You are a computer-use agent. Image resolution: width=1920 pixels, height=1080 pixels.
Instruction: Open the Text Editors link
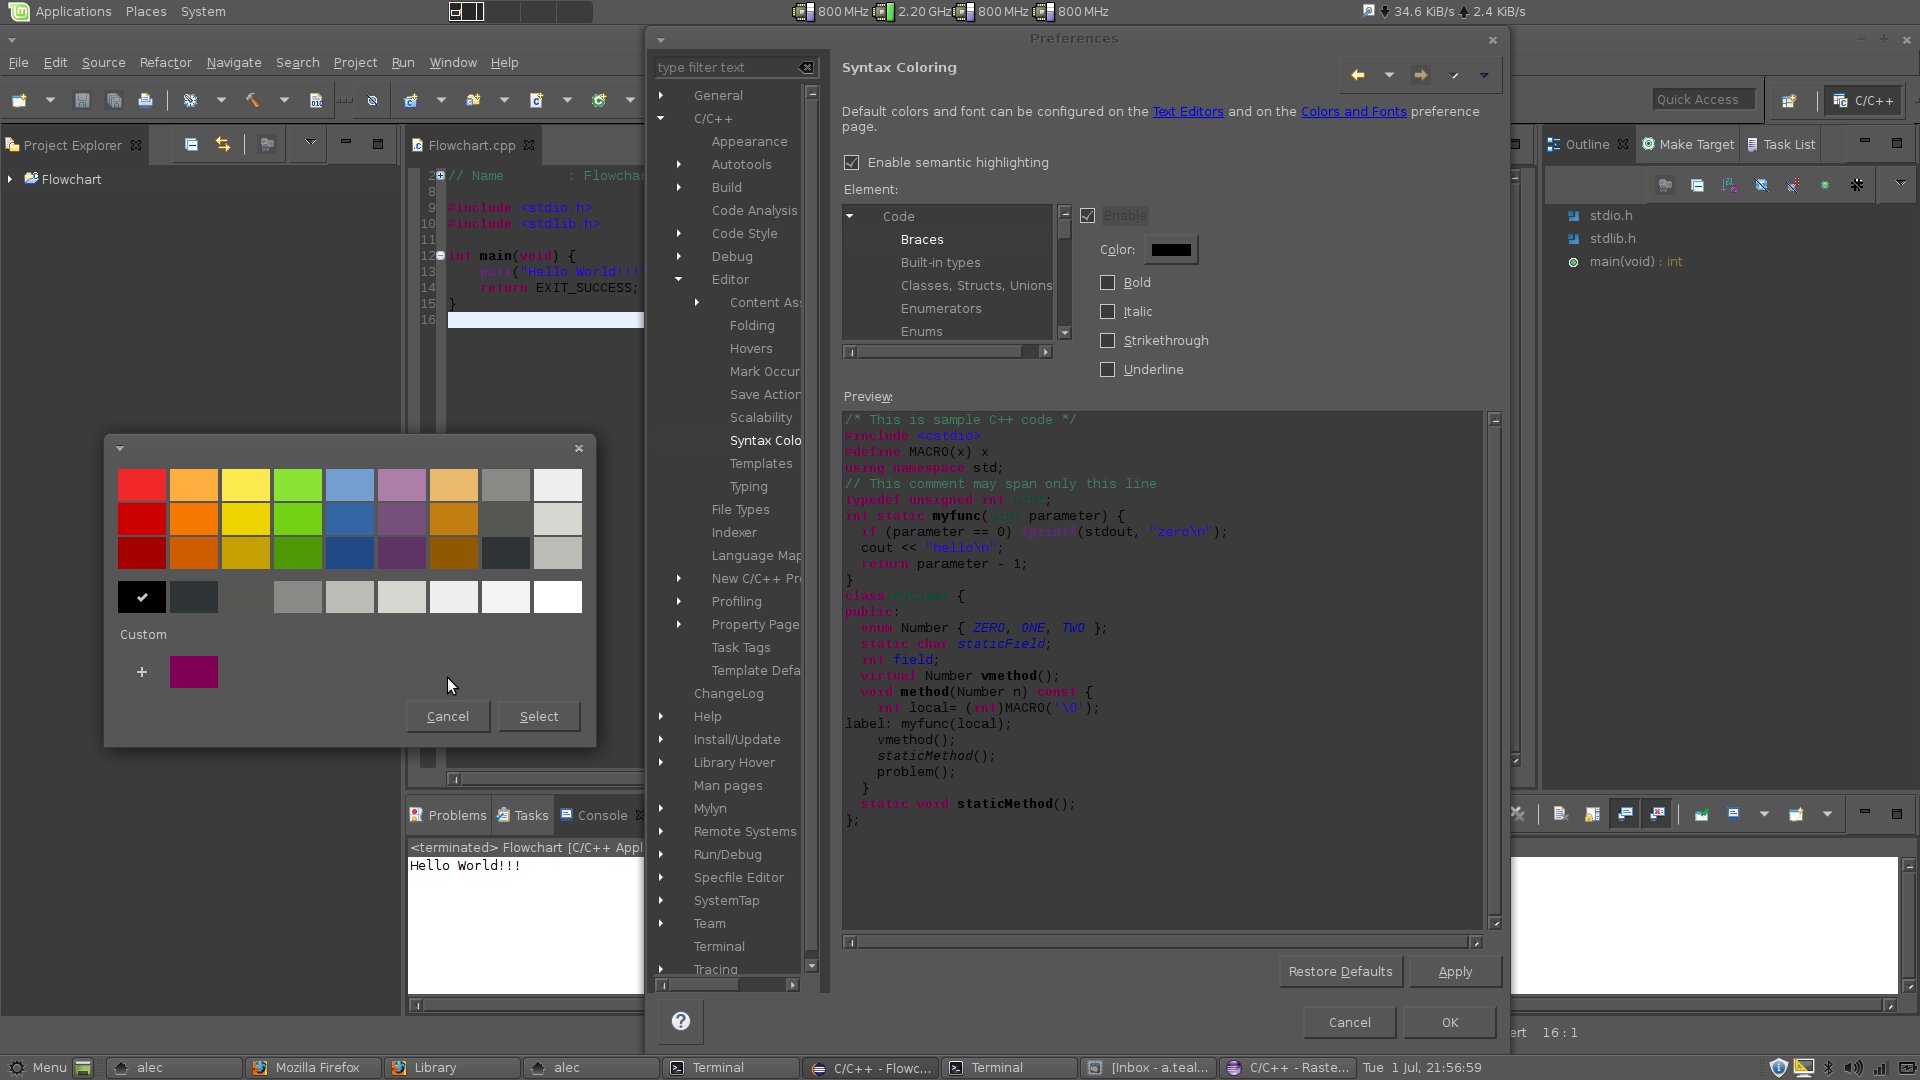(1188, 111)
